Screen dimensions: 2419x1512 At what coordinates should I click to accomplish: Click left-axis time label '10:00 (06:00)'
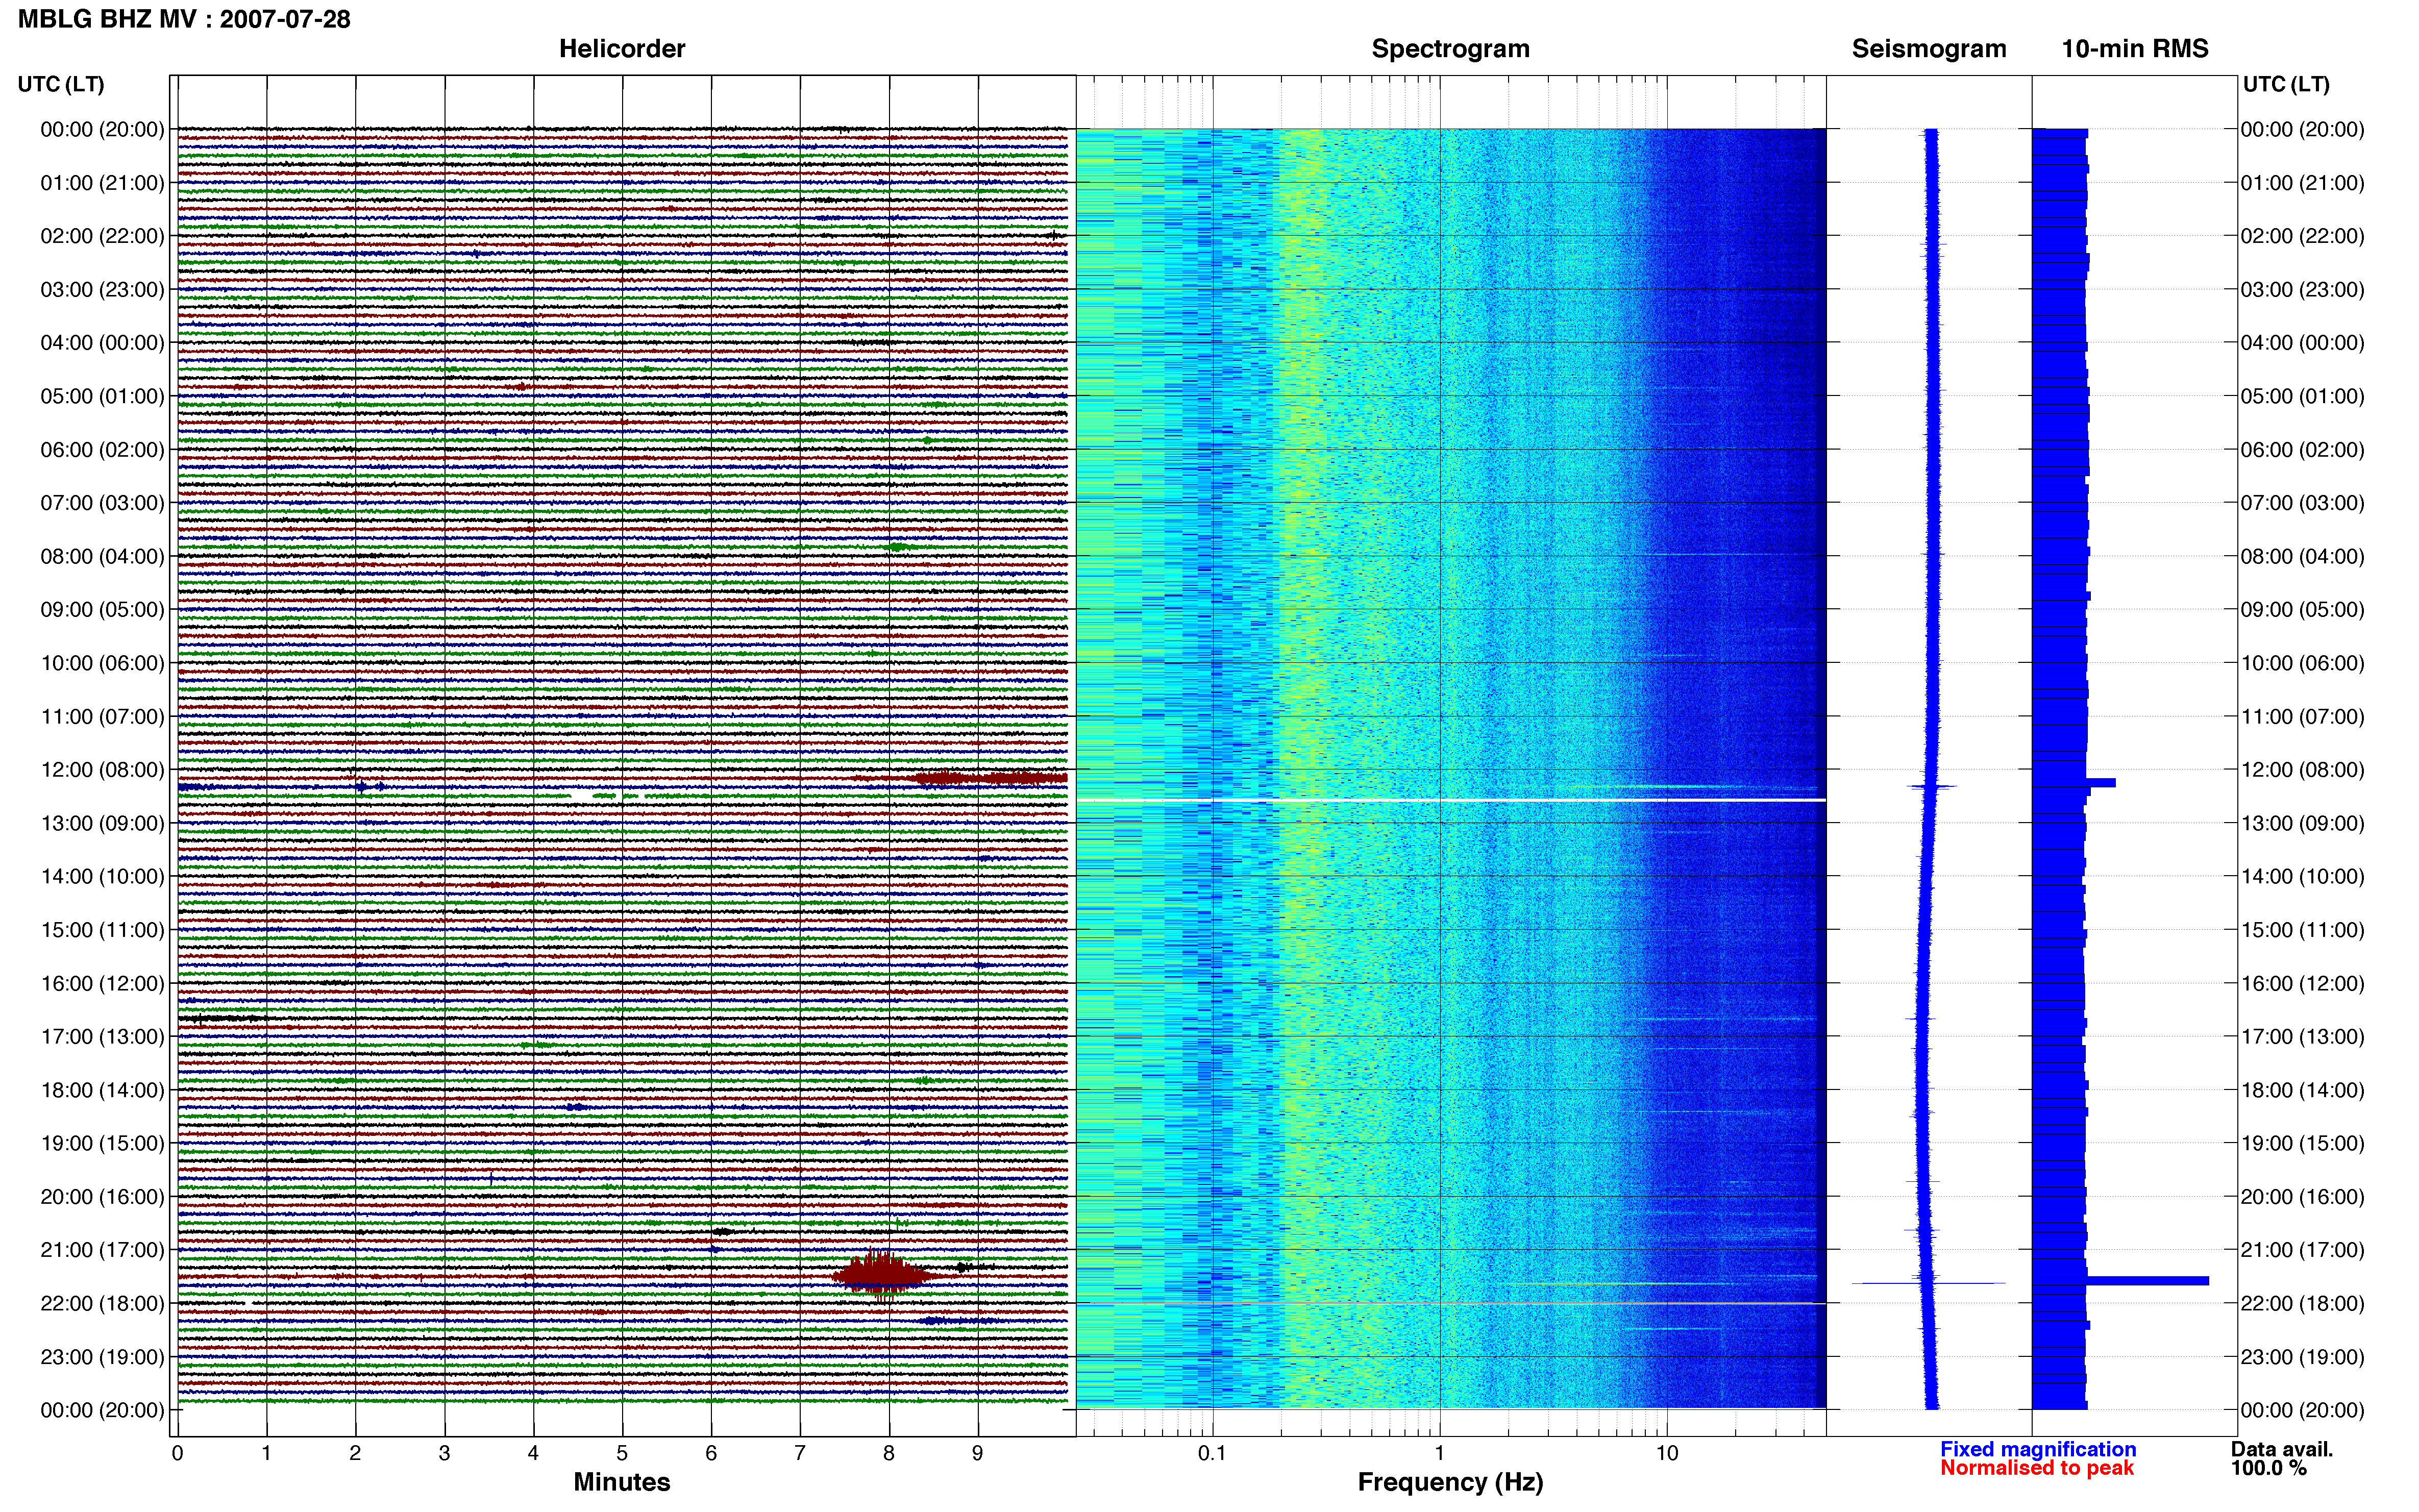102,663
